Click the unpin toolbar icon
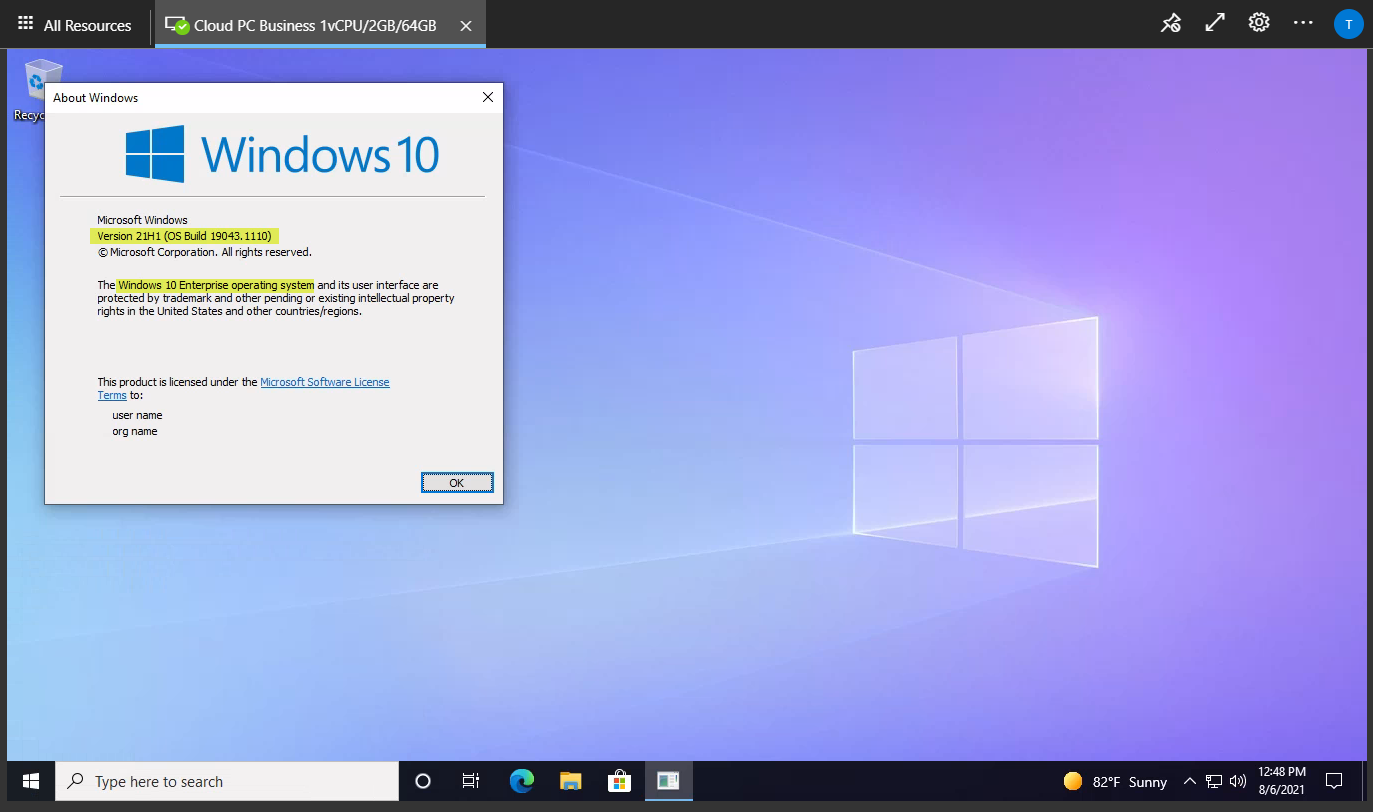This screenshot has height=812, width=1373. [1170, 24]
